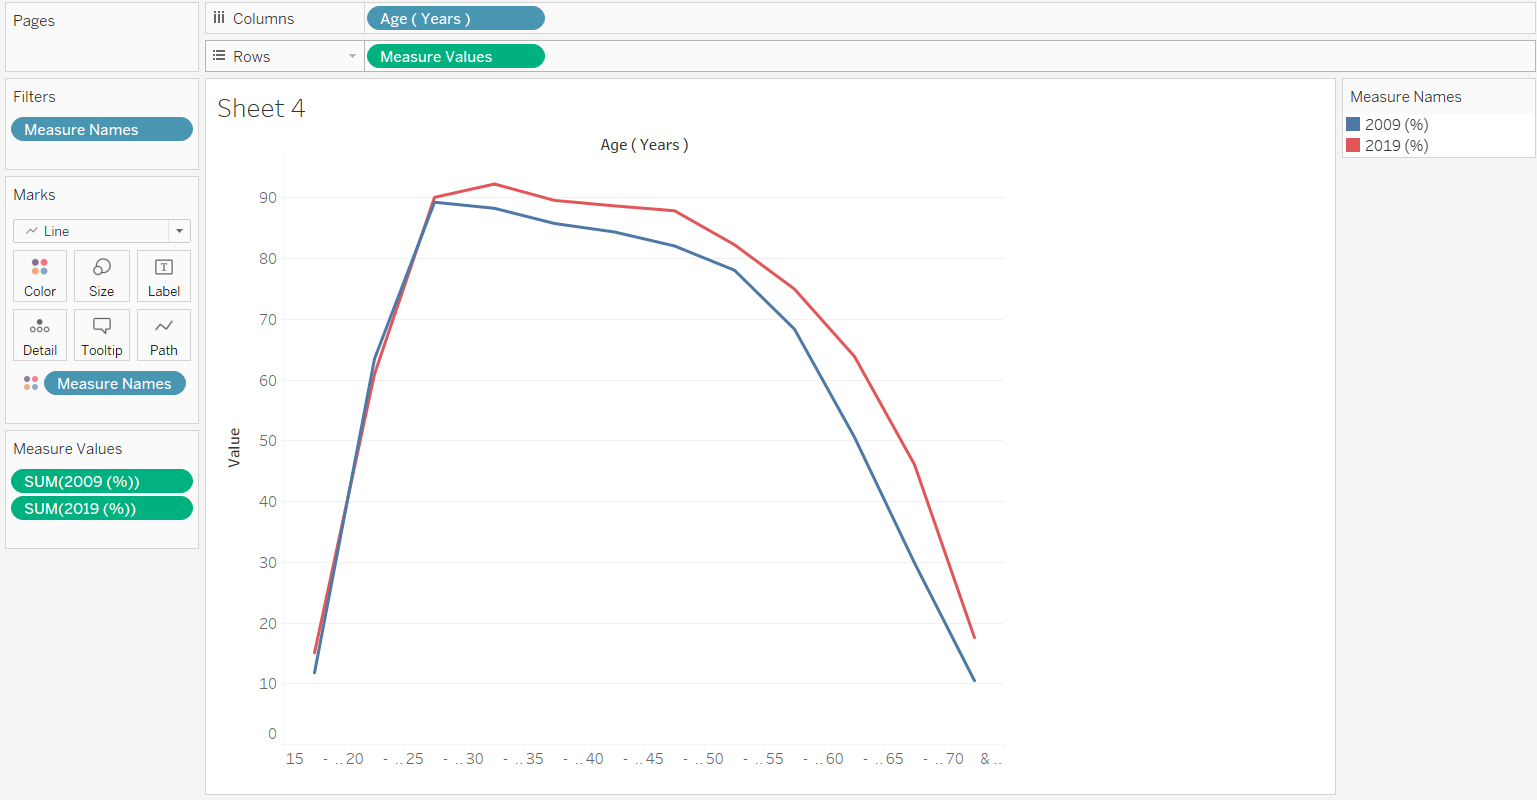Click the Columns shelf grid icon

point(219,18)
